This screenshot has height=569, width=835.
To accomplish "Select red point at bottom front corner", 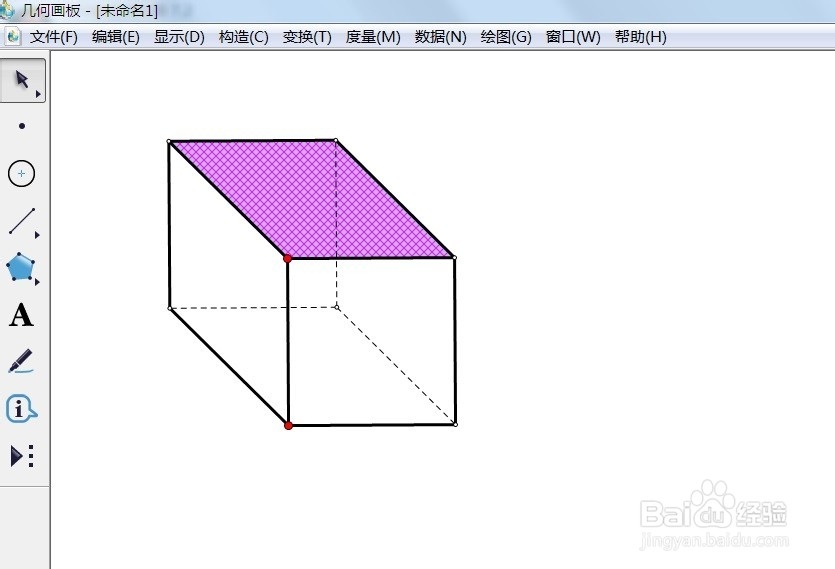I will [x=288, y=425].
